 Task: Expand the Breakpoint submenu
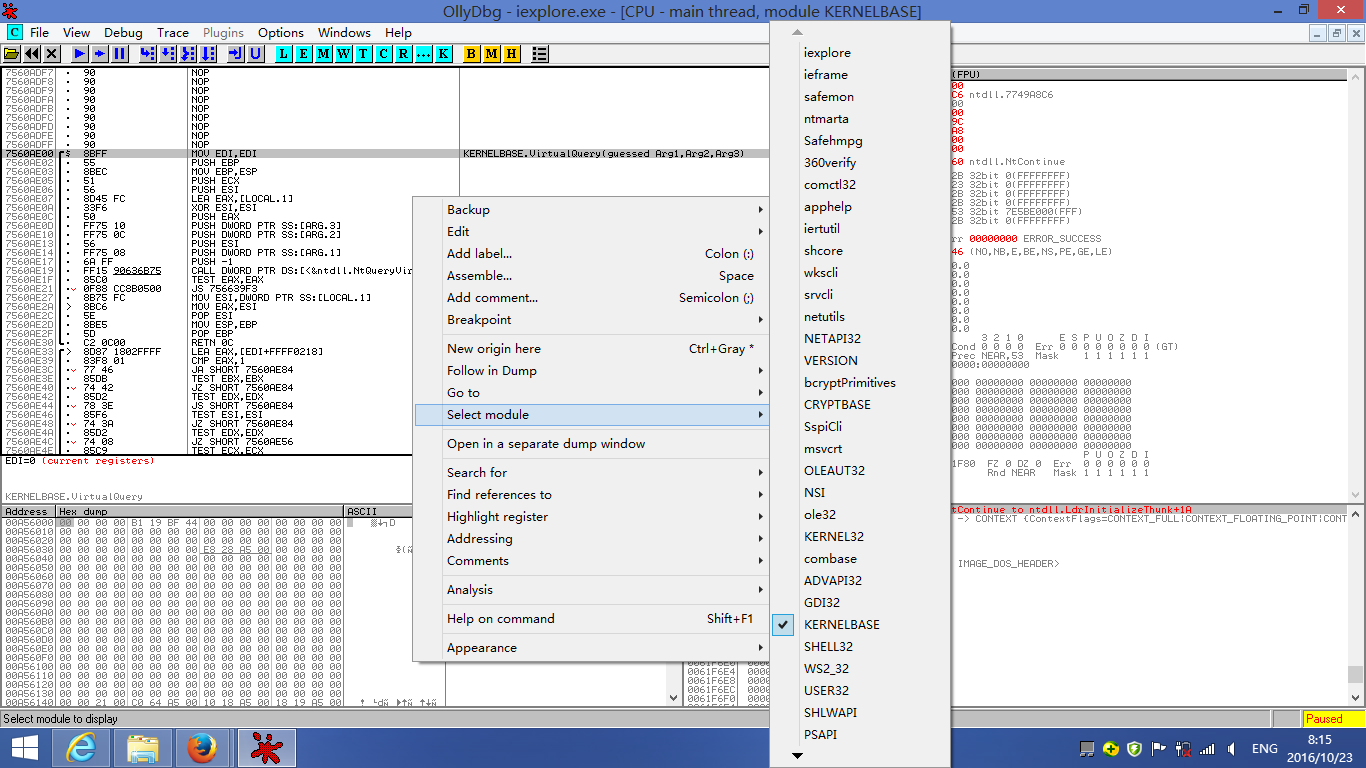coord(592,320)
